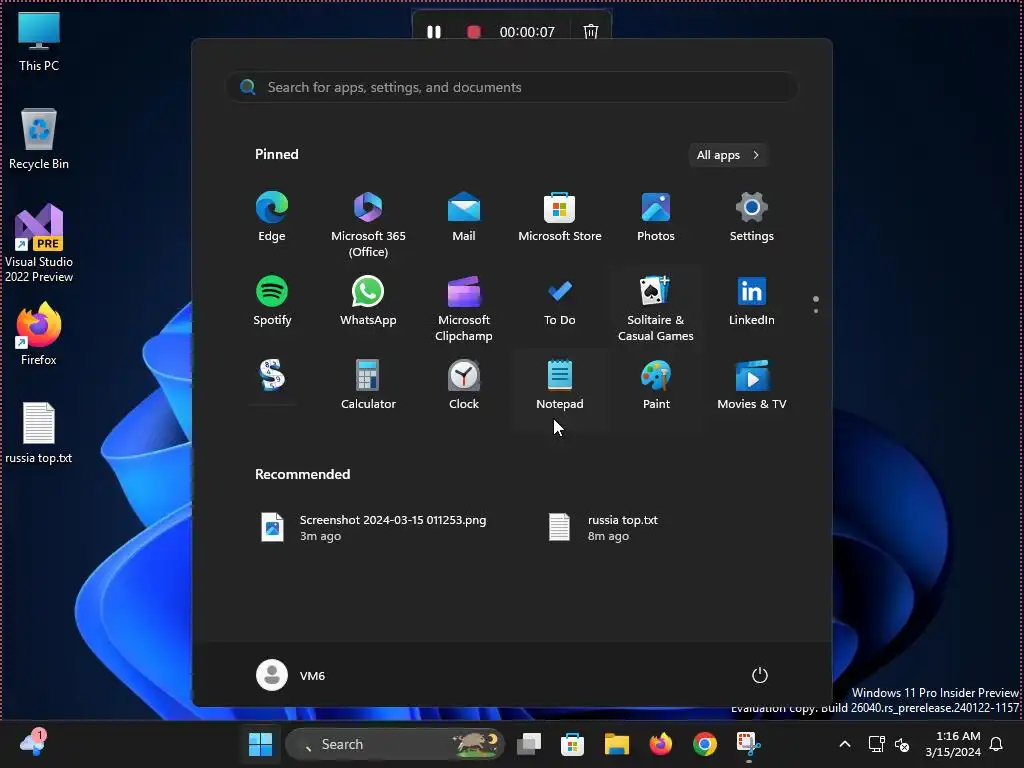The image size is (1024, 768).
Task: Launch Spotify
Action: coord(272,301)
